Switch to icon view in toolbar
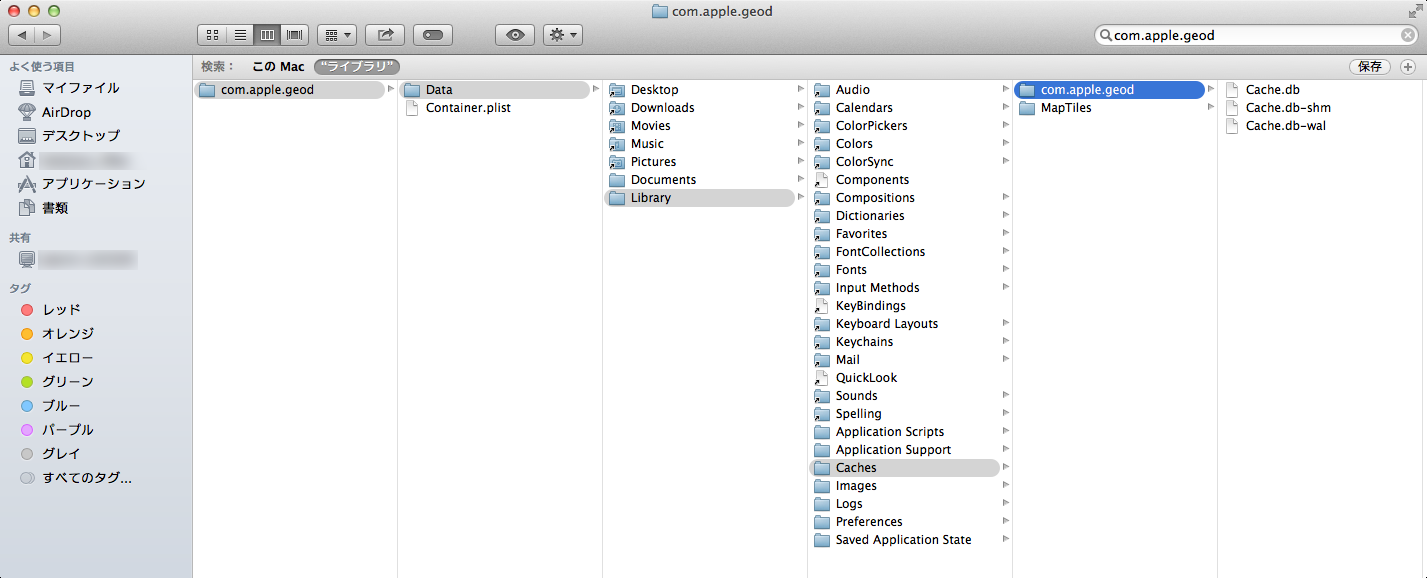The height and width of the screenshot is (578, 1427). (x=212, y=35)
